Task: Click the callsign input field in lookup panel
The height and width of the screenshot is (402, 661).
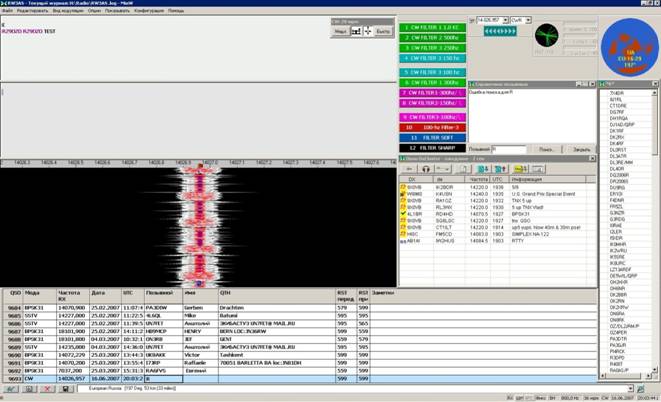Action: pos(509,149)
